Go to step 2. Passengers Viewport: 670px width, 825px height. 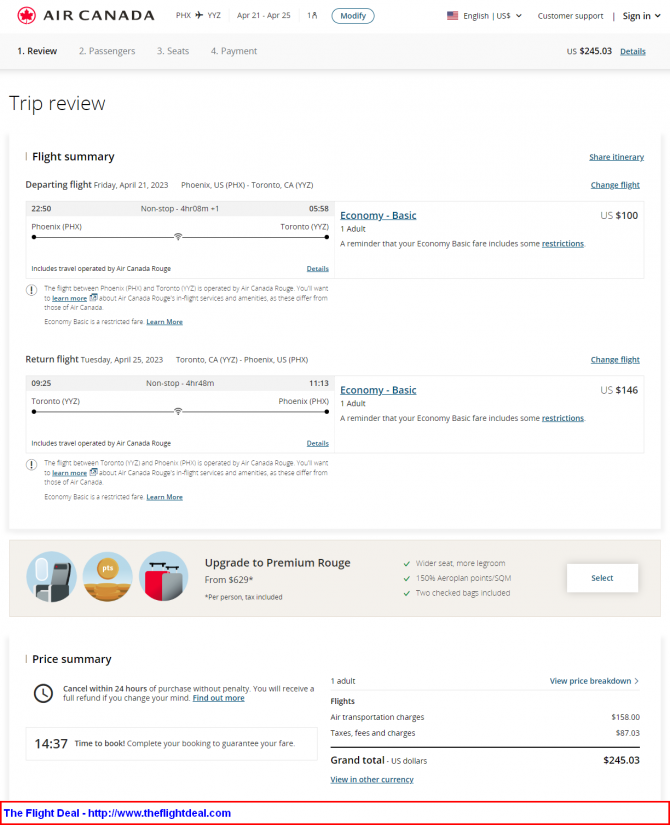[x=107, y=51]
